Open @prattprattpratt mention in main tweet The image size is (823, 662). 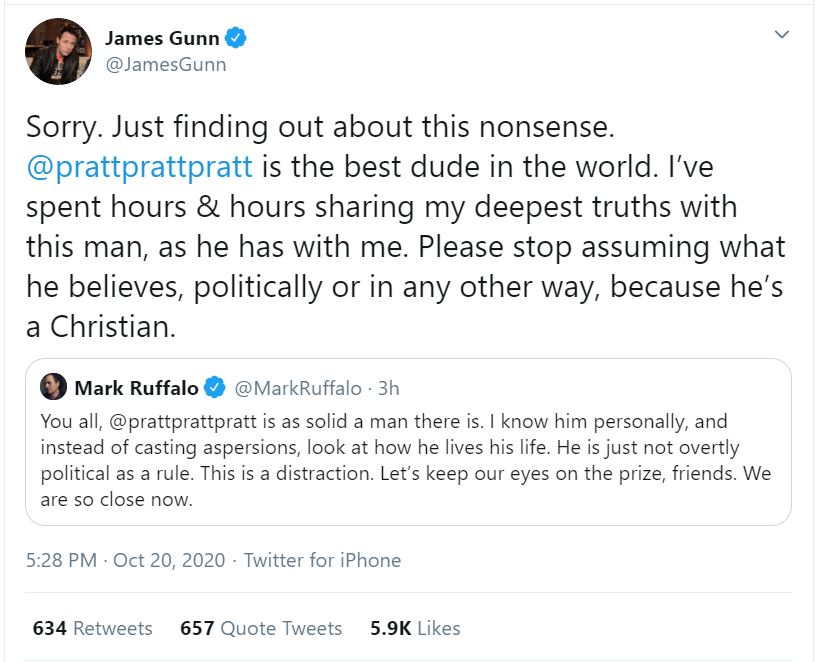139,166
